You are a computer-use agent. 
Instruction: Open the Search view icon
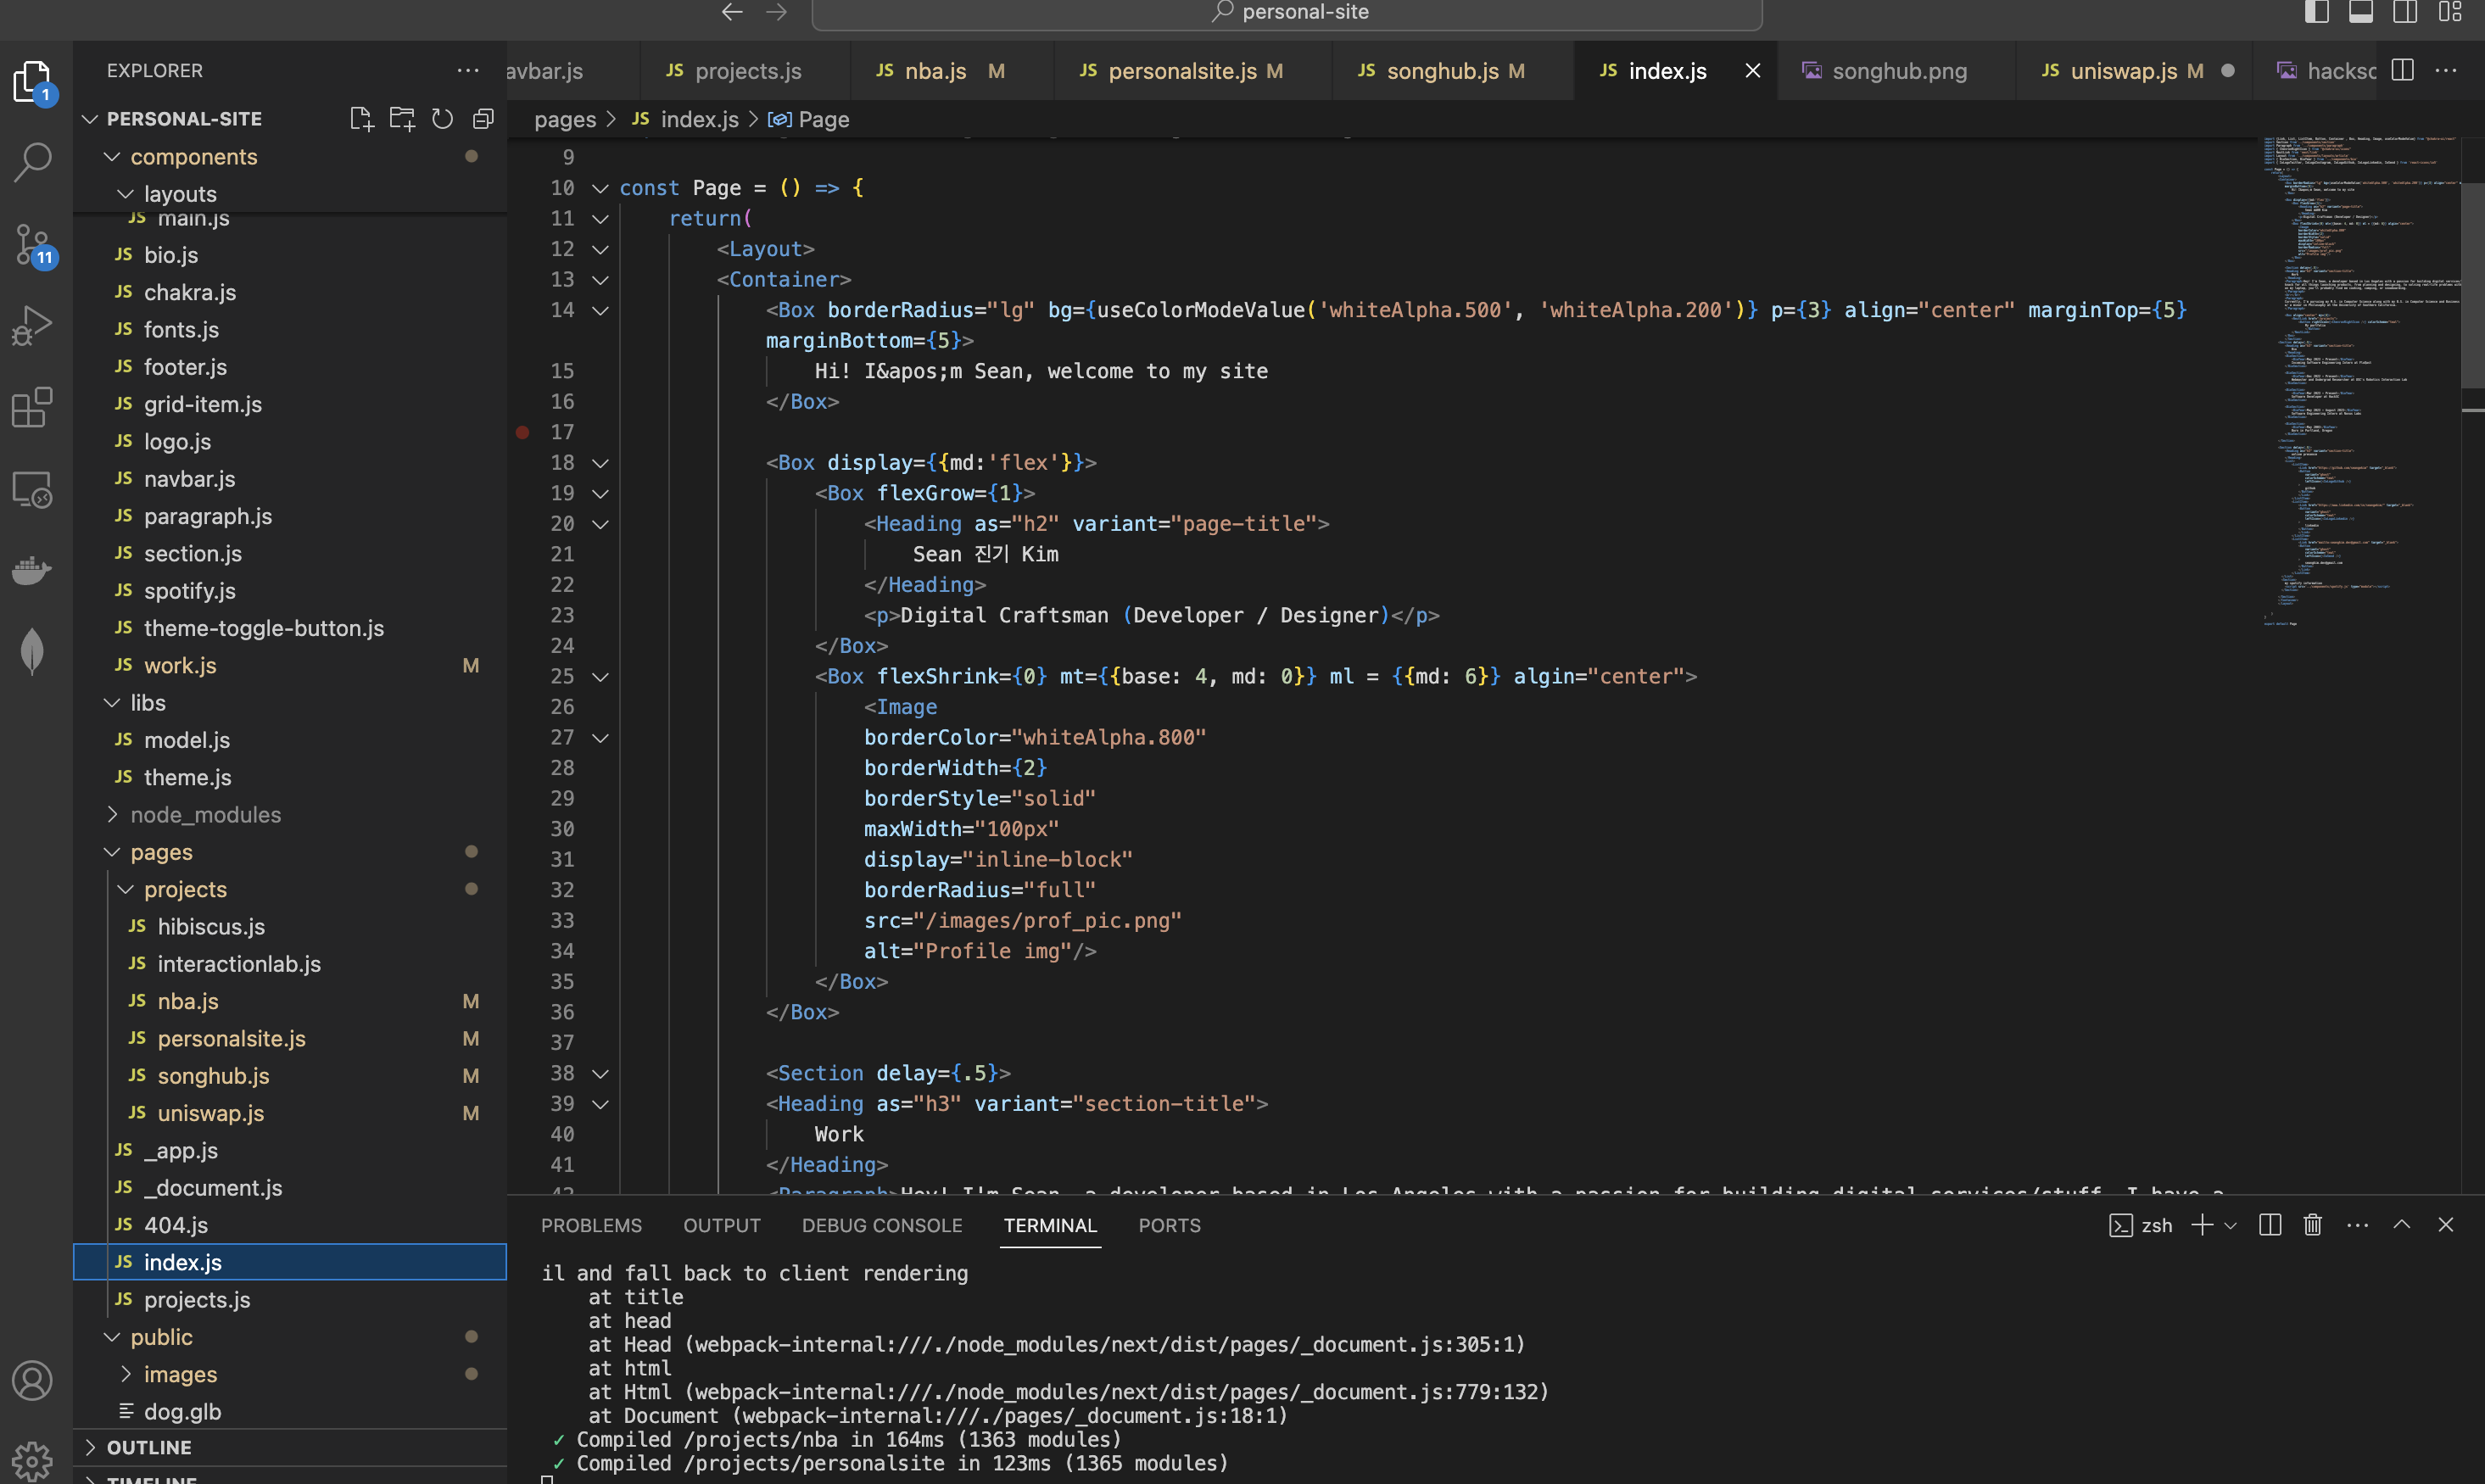point(32,162)
